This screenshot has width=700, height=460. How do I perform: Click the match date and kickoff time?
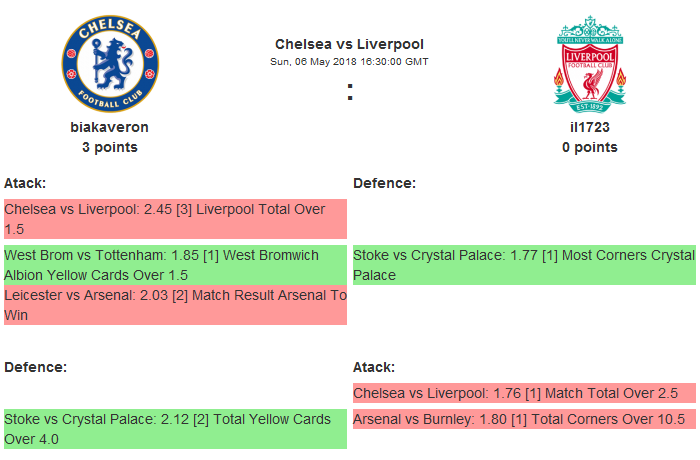[x=349, y=61]
